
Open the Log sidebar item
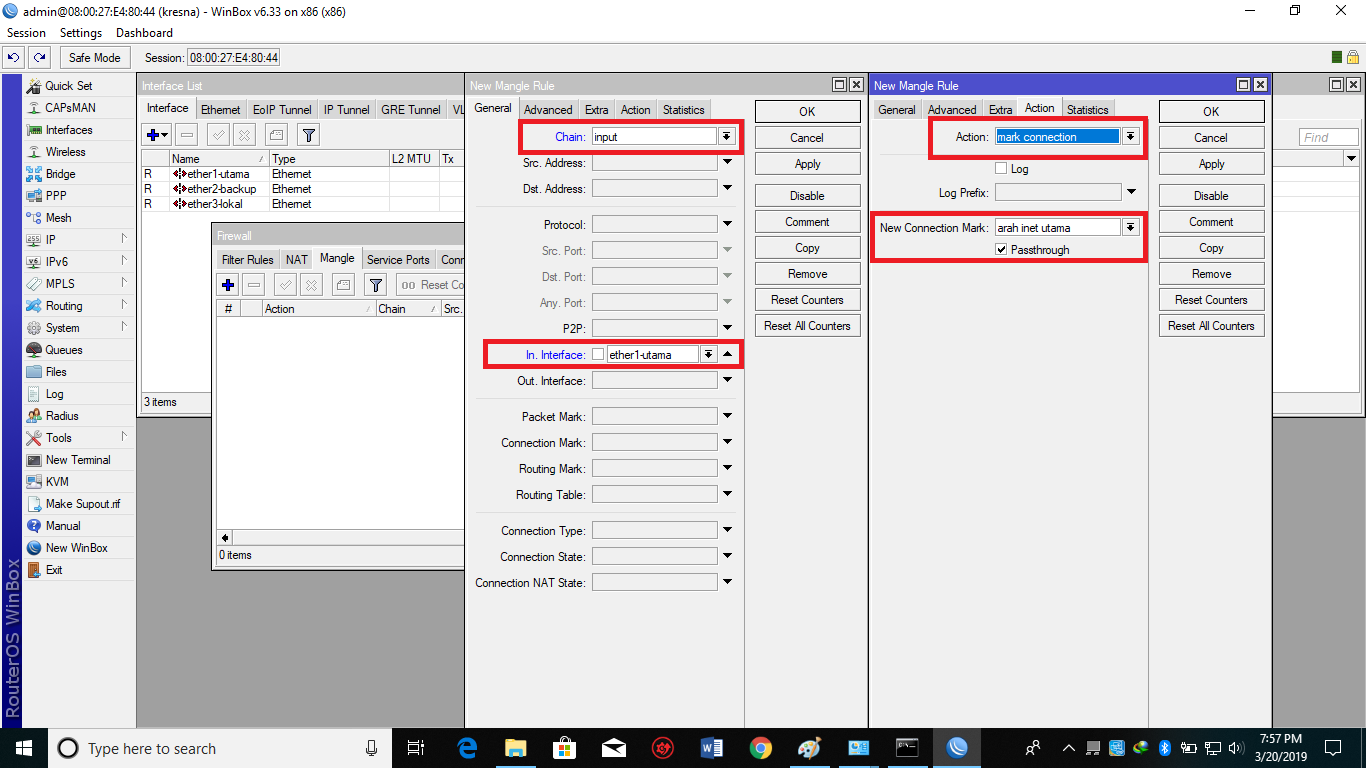[54, 394]
